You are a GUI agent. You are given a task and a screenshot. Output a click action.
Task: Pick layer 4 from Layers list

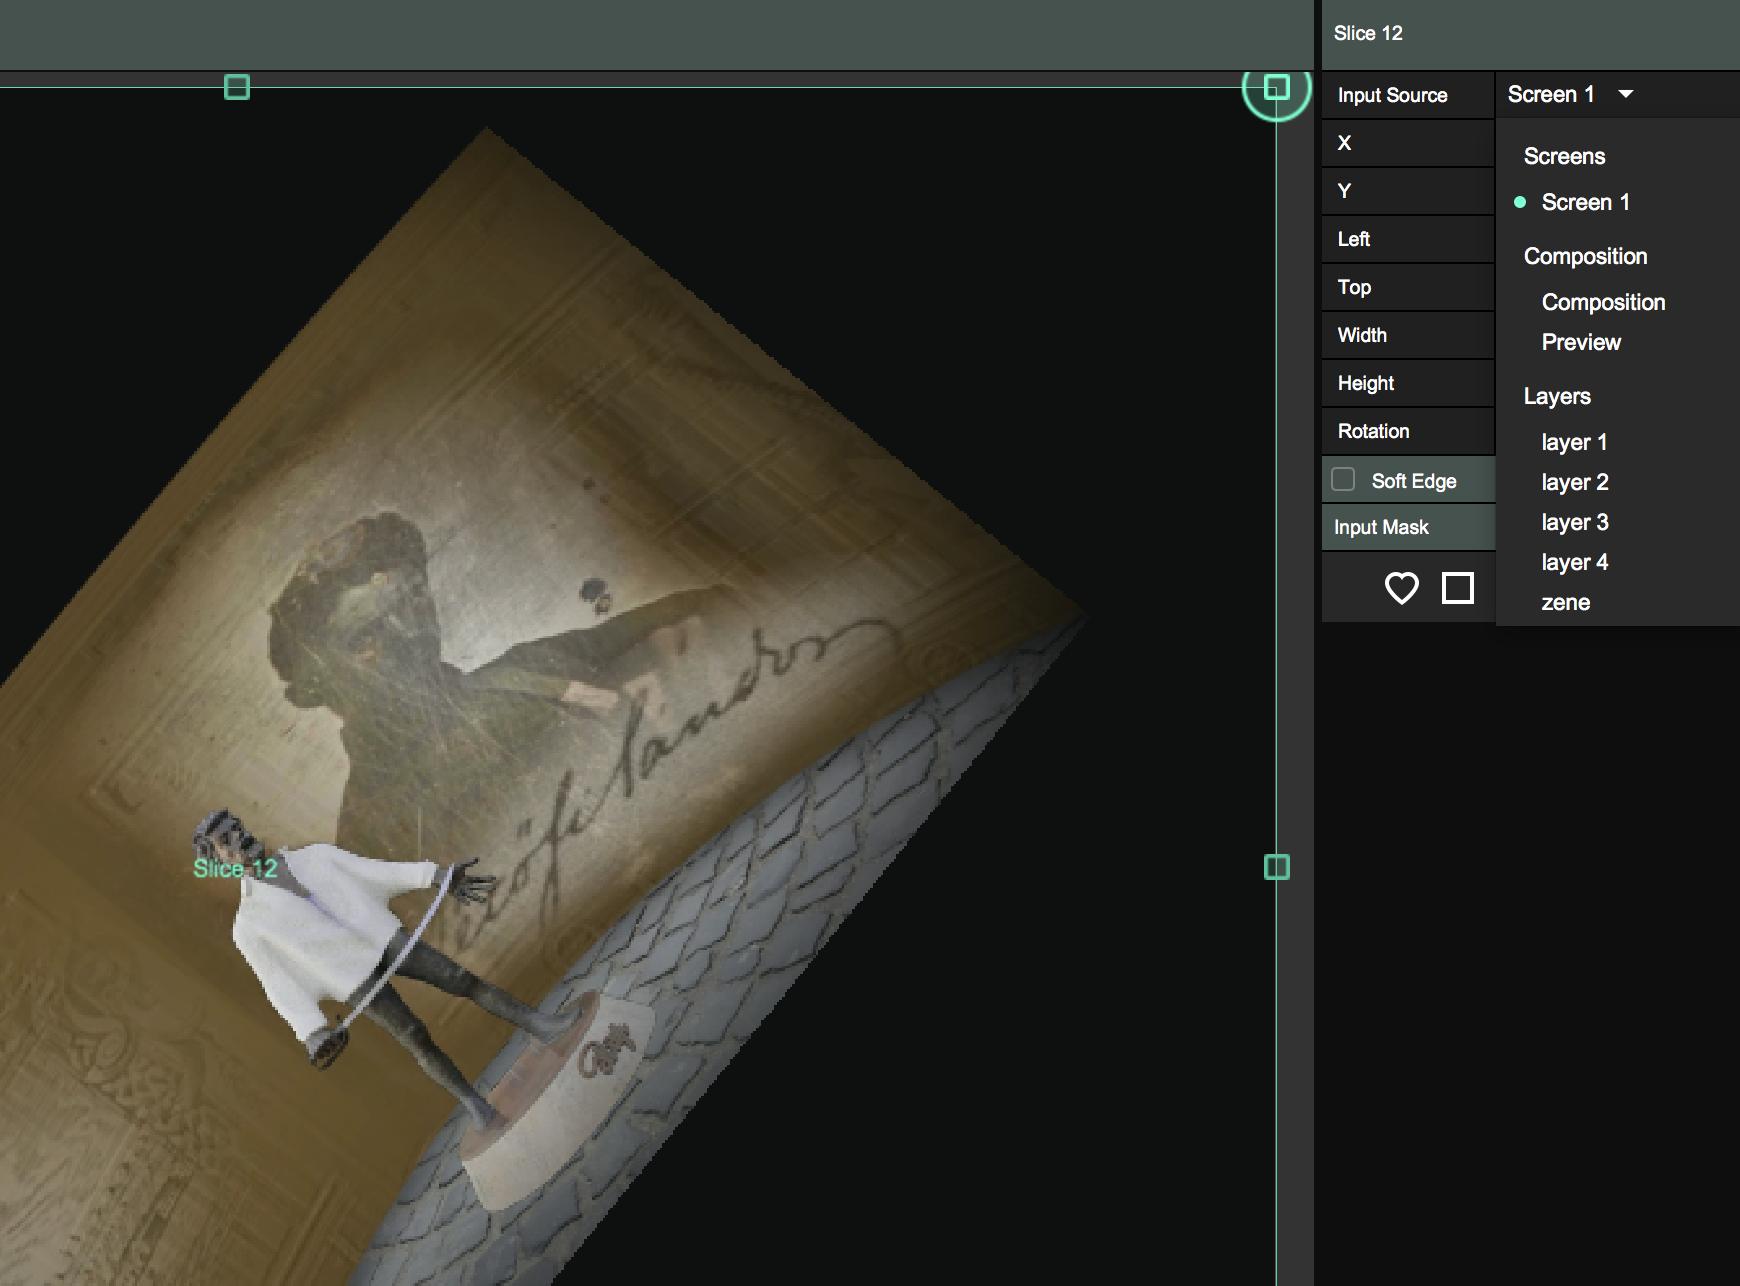pos(1574,562)
